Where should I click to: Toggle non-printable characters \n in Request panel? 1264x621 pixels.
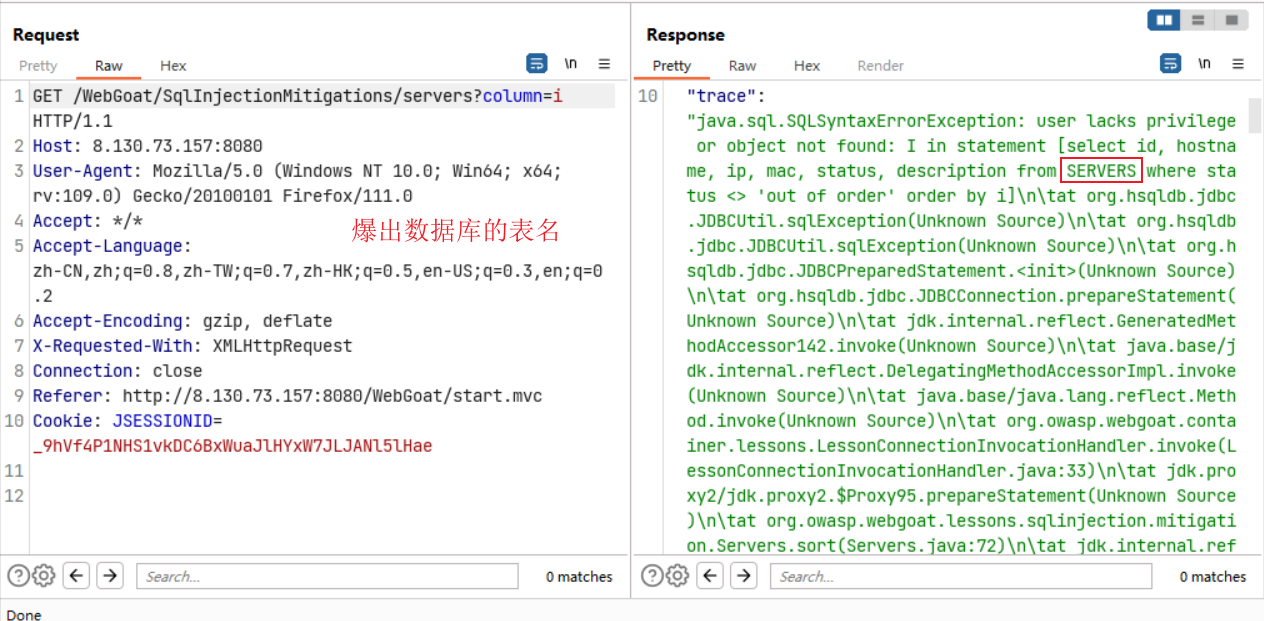pos(571,64)
